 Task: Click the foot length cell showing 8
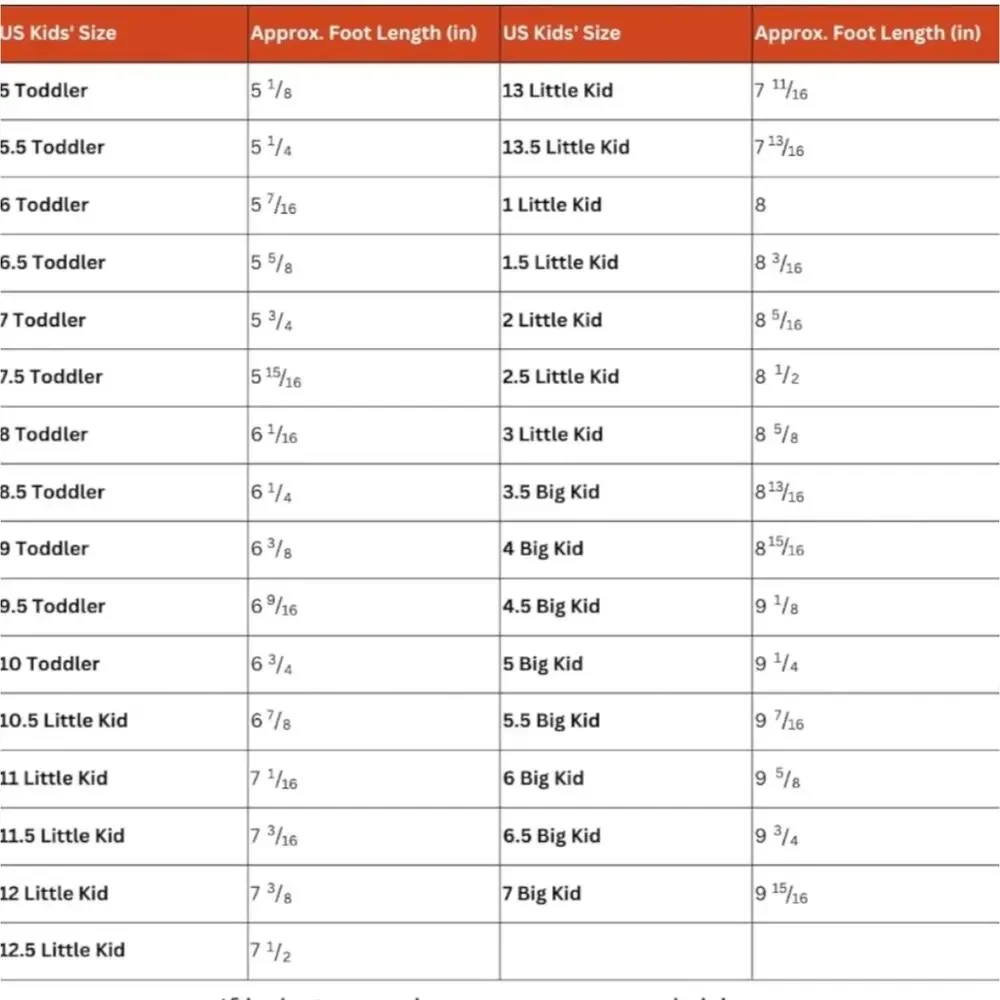click(760, 205)
